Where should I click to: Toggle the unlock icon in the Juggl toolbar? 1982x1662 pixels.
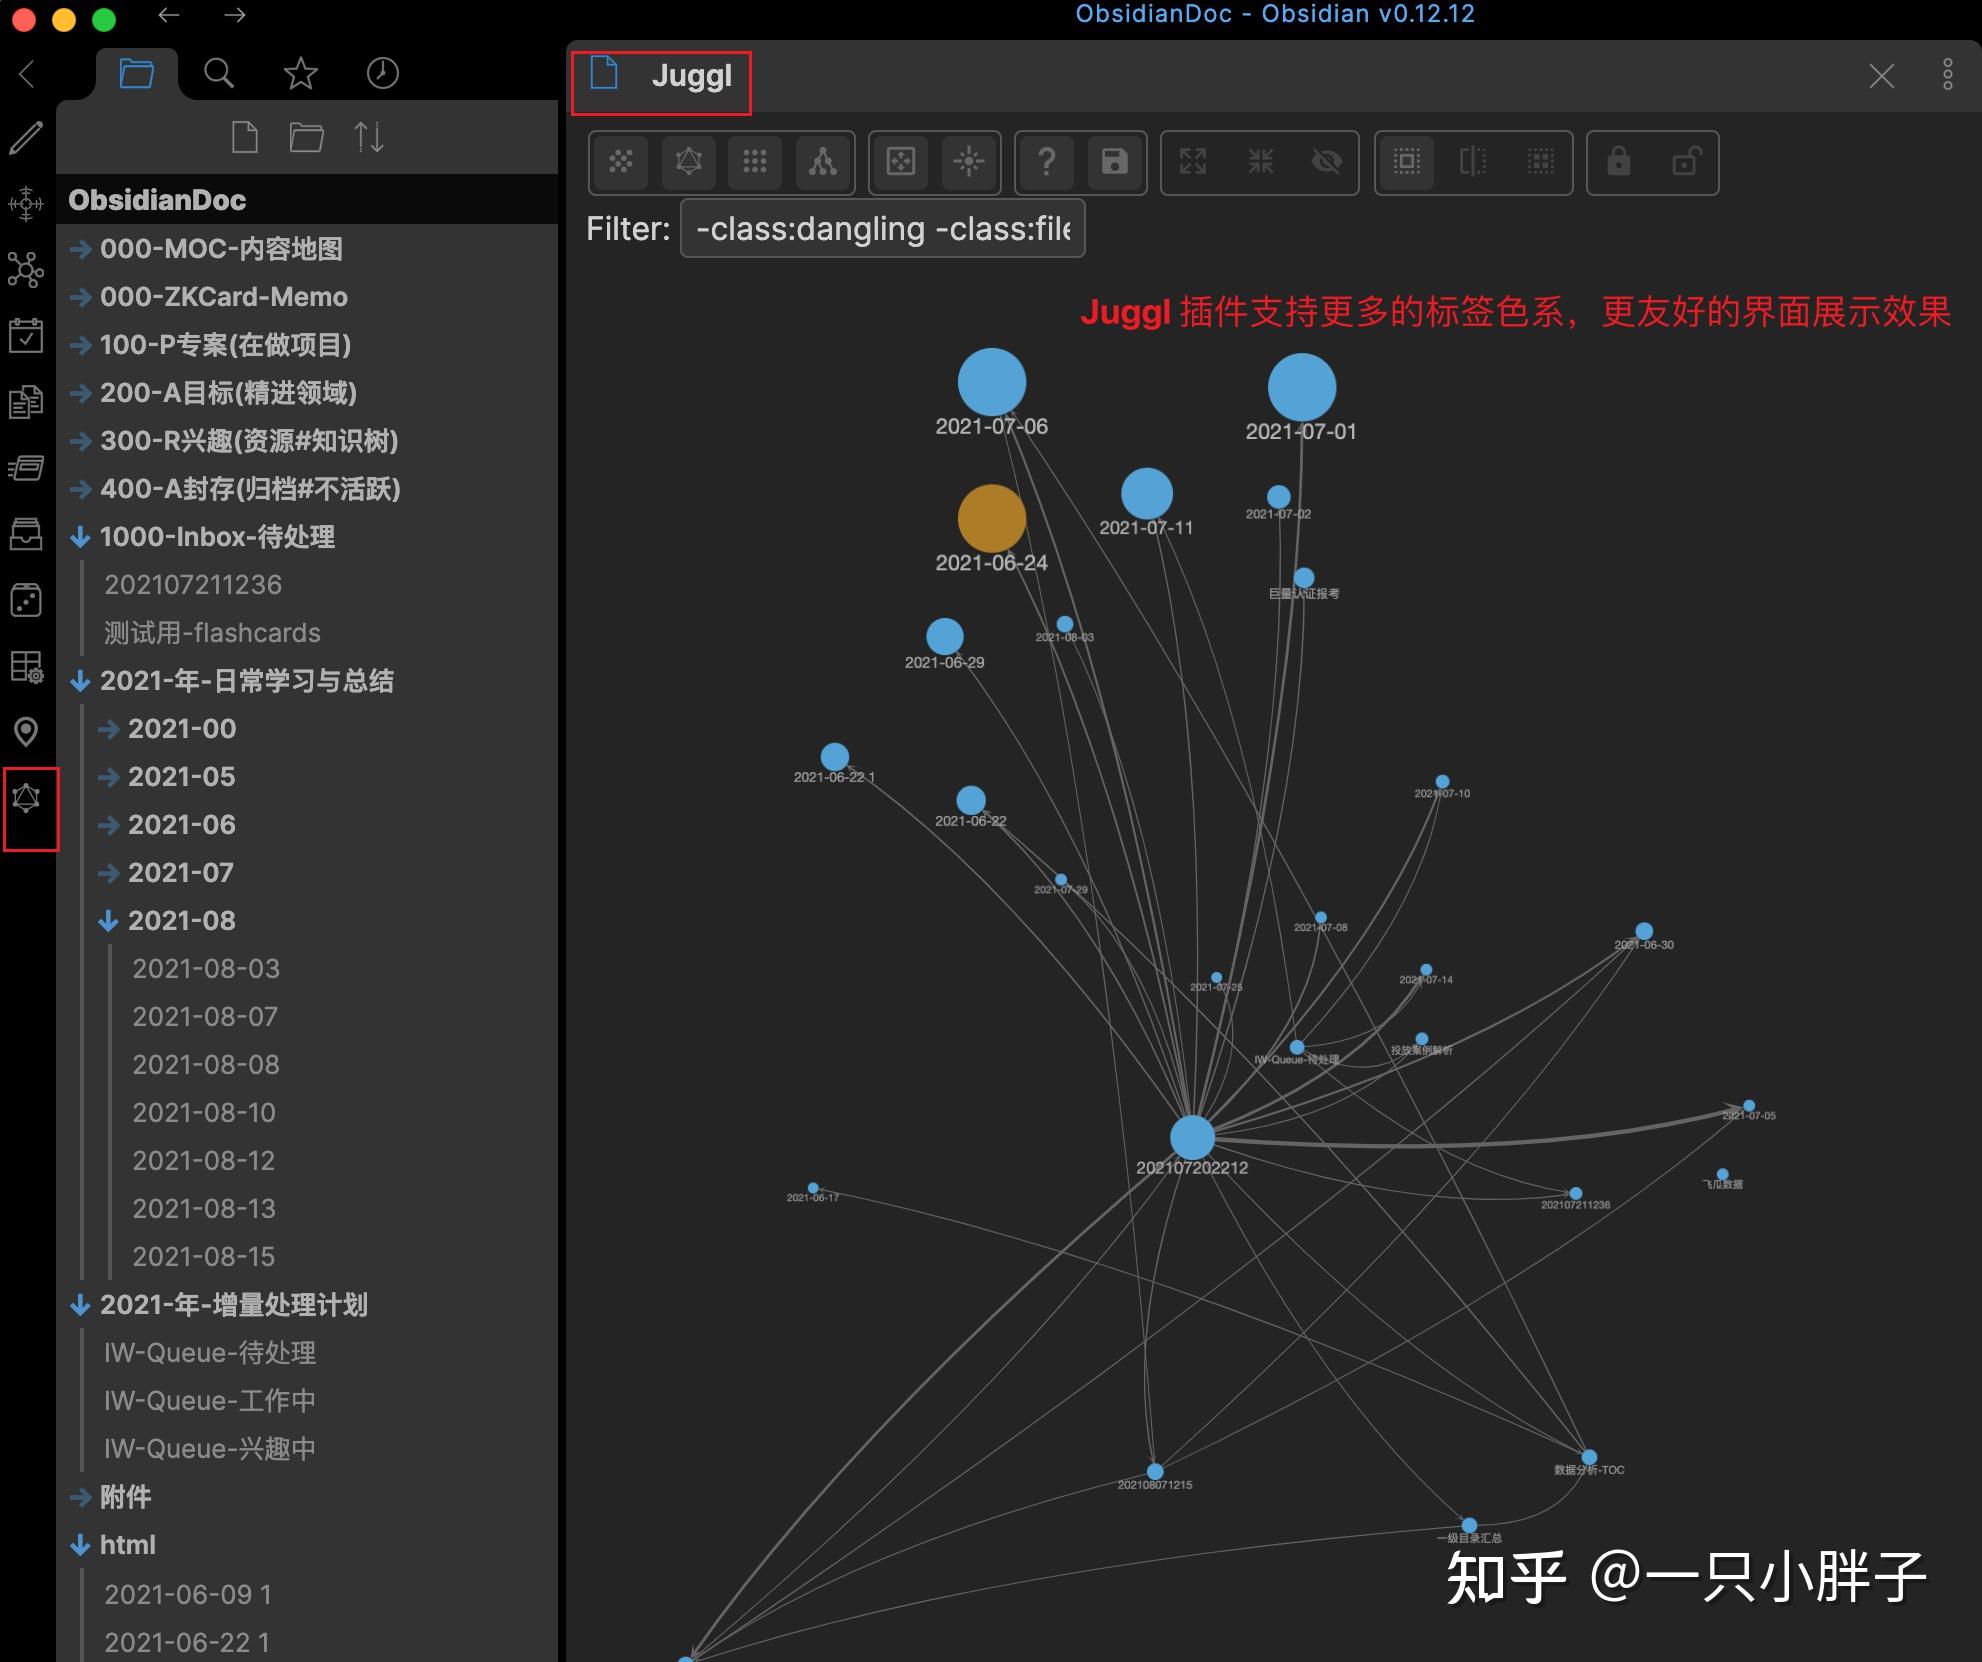(x=1686, y=162)
